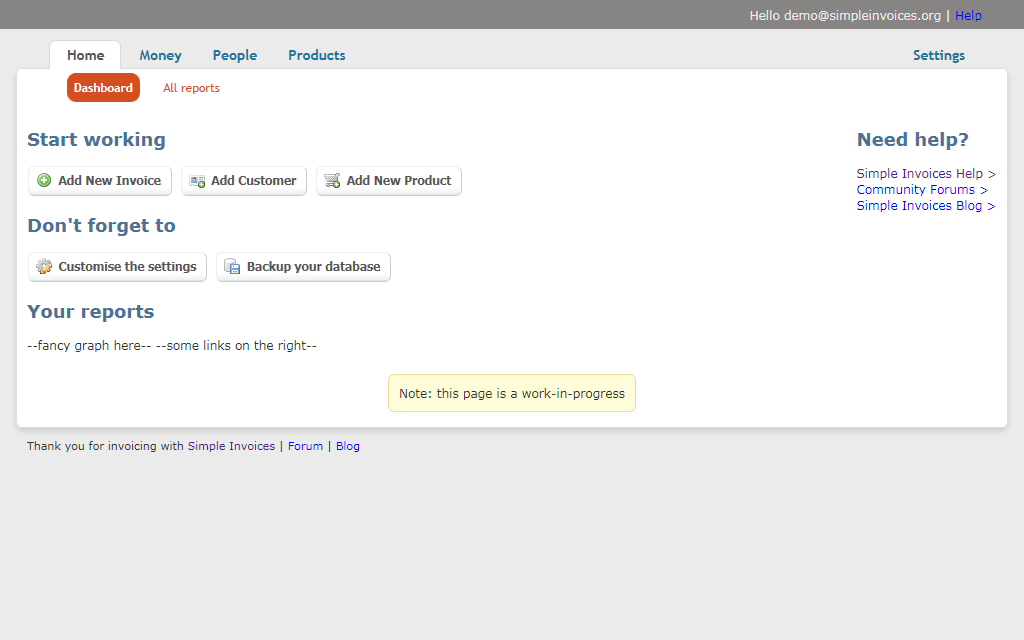The width and height of the screenshot is (1024, 640).
Task: Click the database icon on Backup your database
Action: coord(232,267)
